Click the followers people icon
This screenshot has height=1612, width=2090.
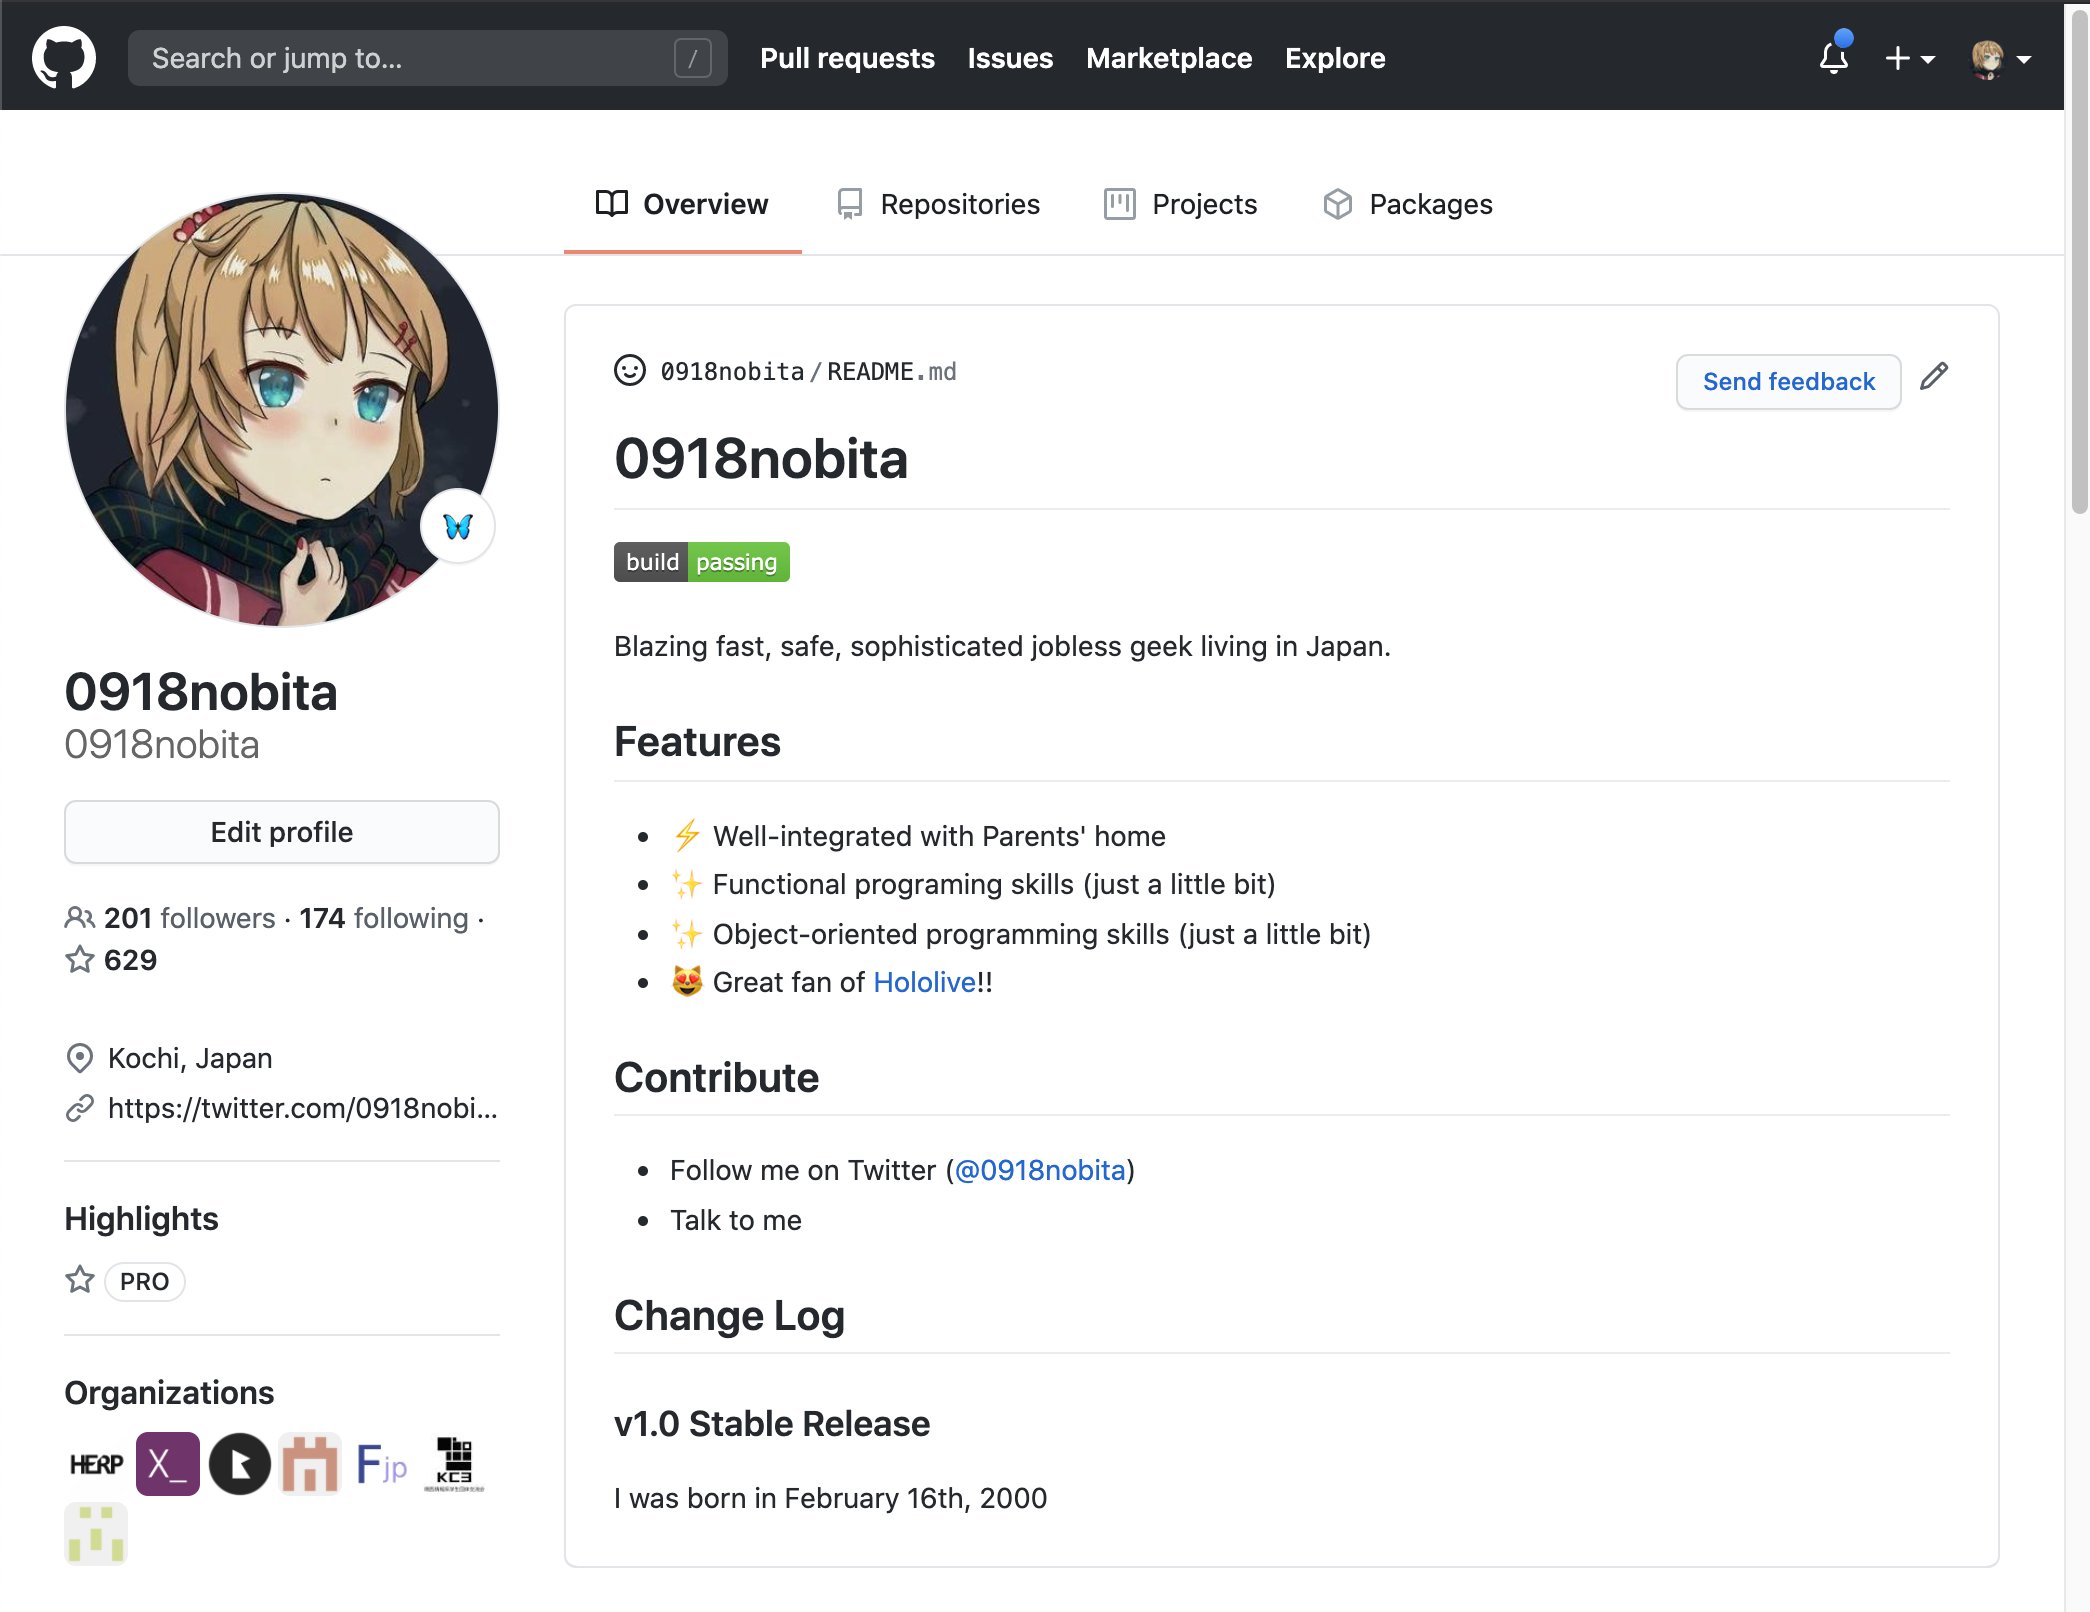[x=80, y=917]
